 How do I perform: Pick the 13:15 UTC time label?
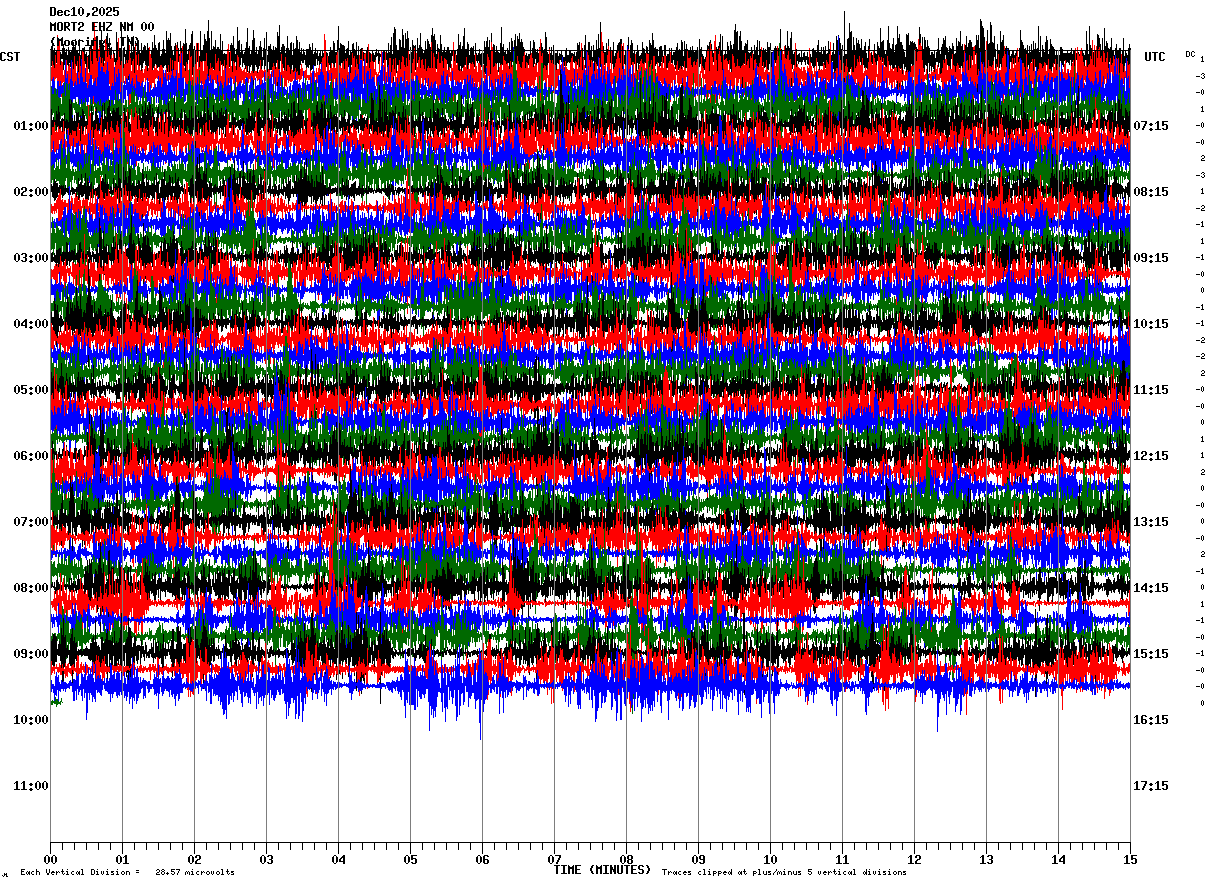tap(1151, 522)
